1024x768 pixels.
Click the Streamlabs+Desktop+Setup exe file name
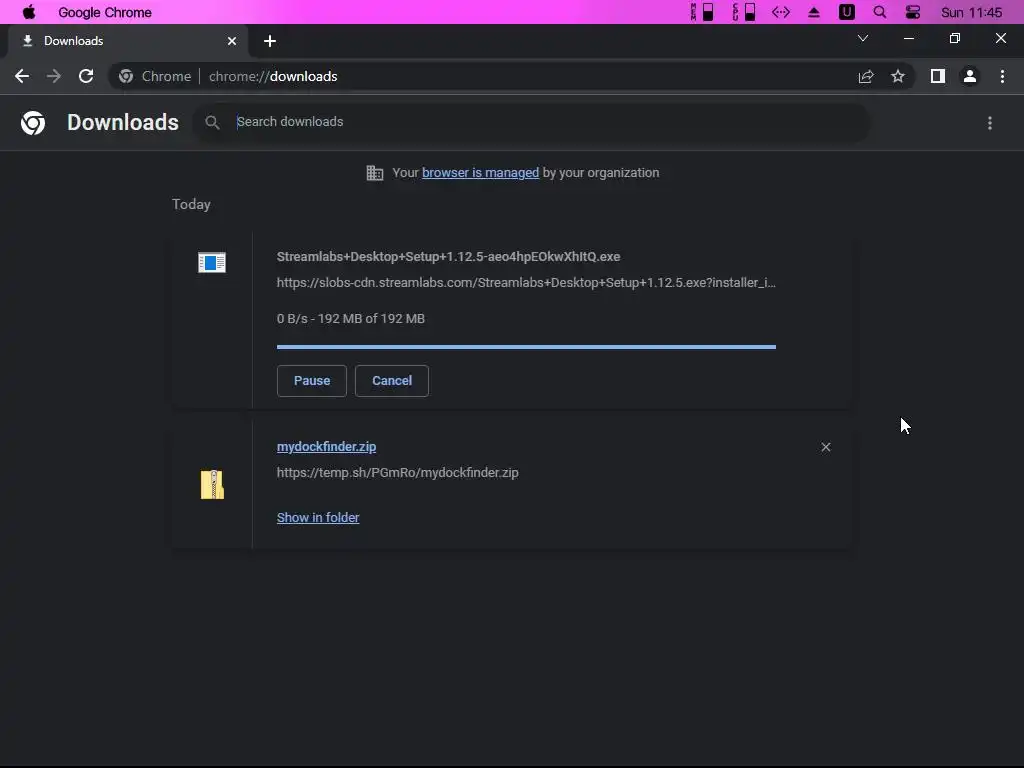448,257
